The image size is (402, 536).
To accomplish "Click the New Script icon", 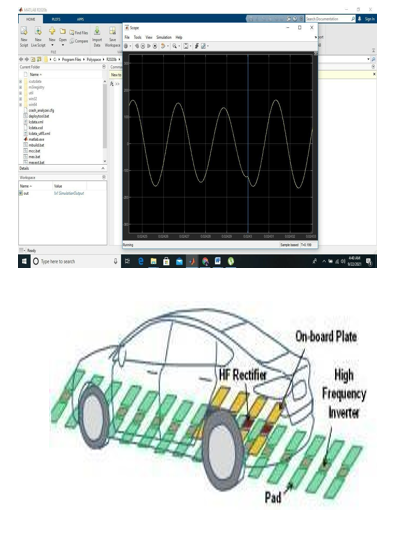I will pyautogui.click(x=24, y=31).
